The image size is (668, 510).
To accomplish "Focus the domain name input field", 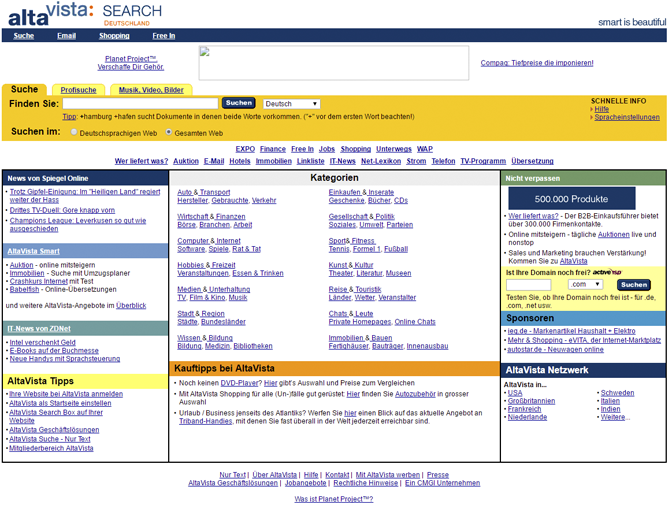I will [529, 284].
